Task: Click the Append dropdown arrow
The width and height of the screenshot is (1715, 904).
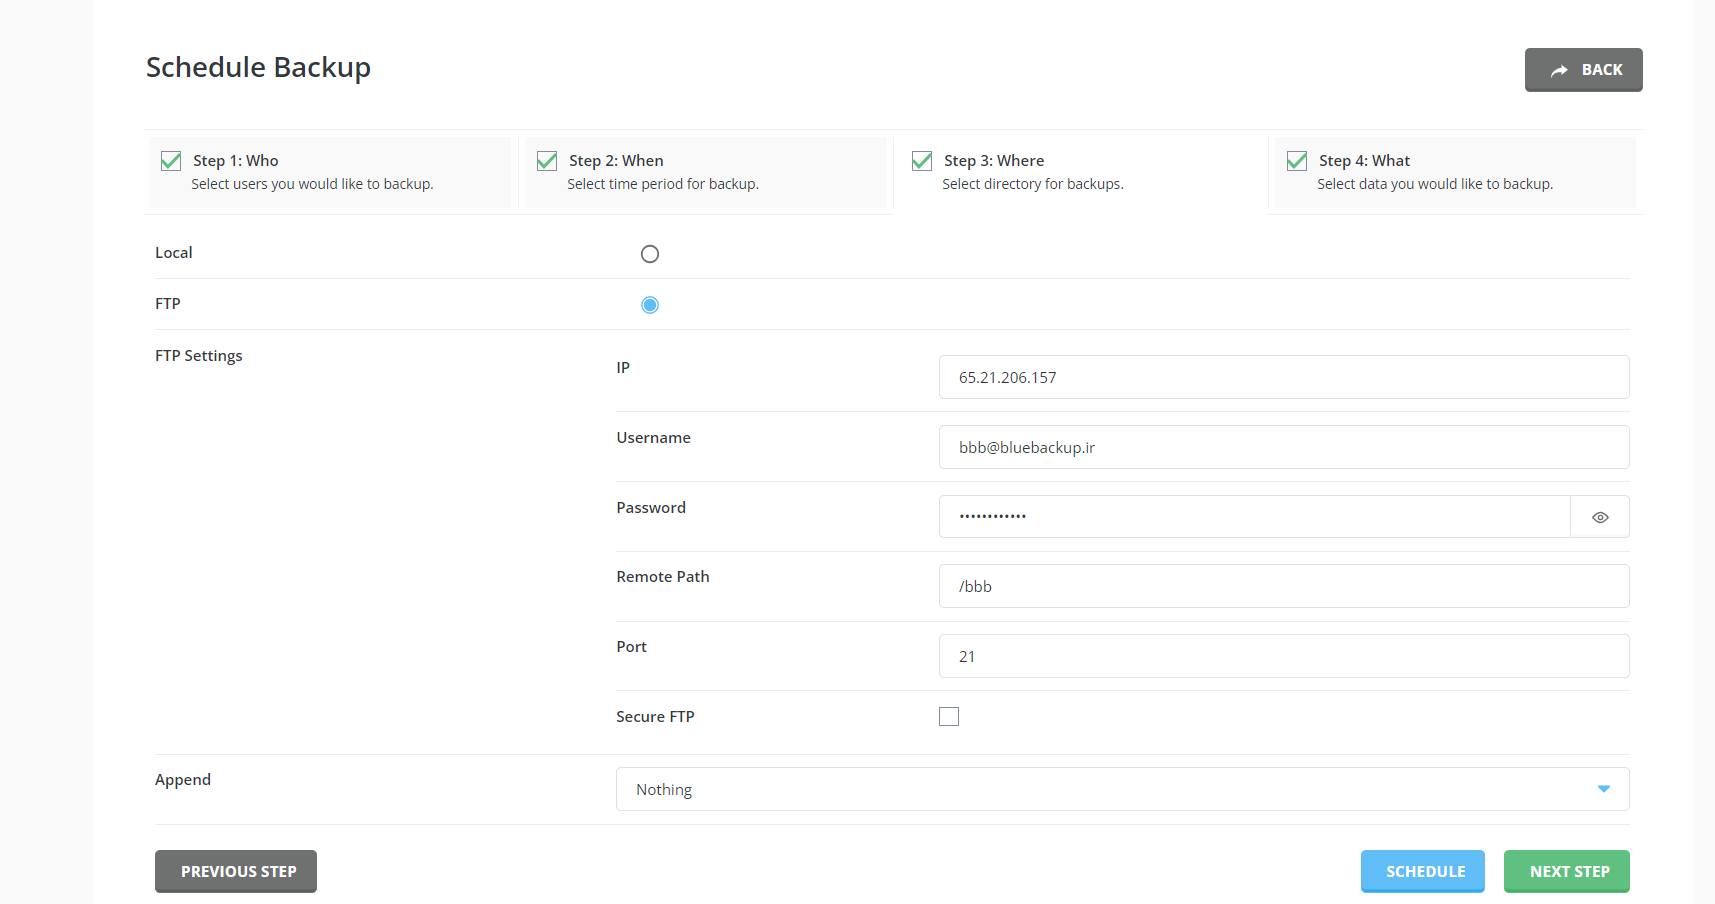Action: click(x=1603, y=789)
